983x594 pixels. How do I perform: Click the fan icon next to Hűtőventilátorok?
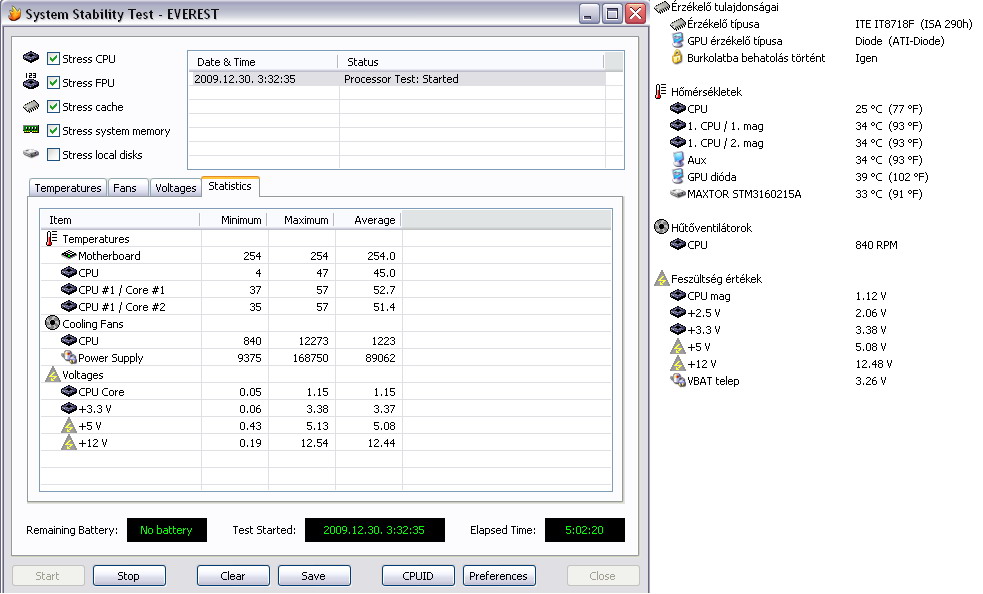(661, 226)
